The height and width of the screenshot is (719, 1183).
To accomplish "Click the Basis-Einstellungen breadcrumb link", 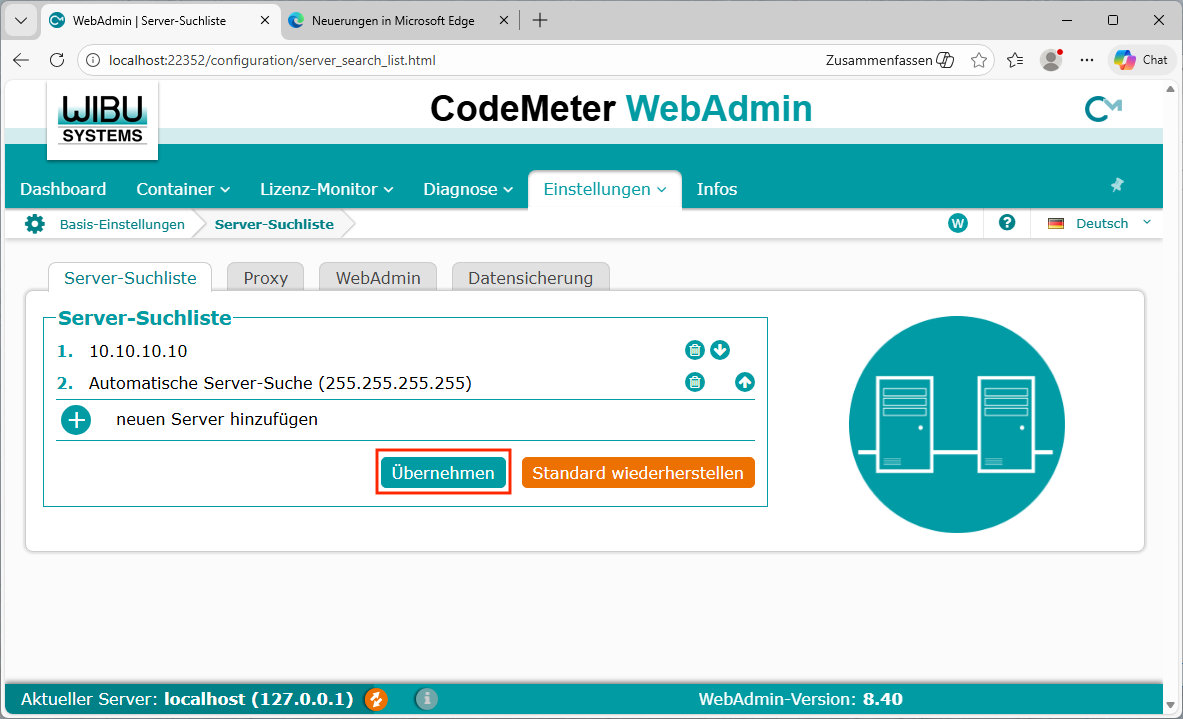I will (122, 224).
